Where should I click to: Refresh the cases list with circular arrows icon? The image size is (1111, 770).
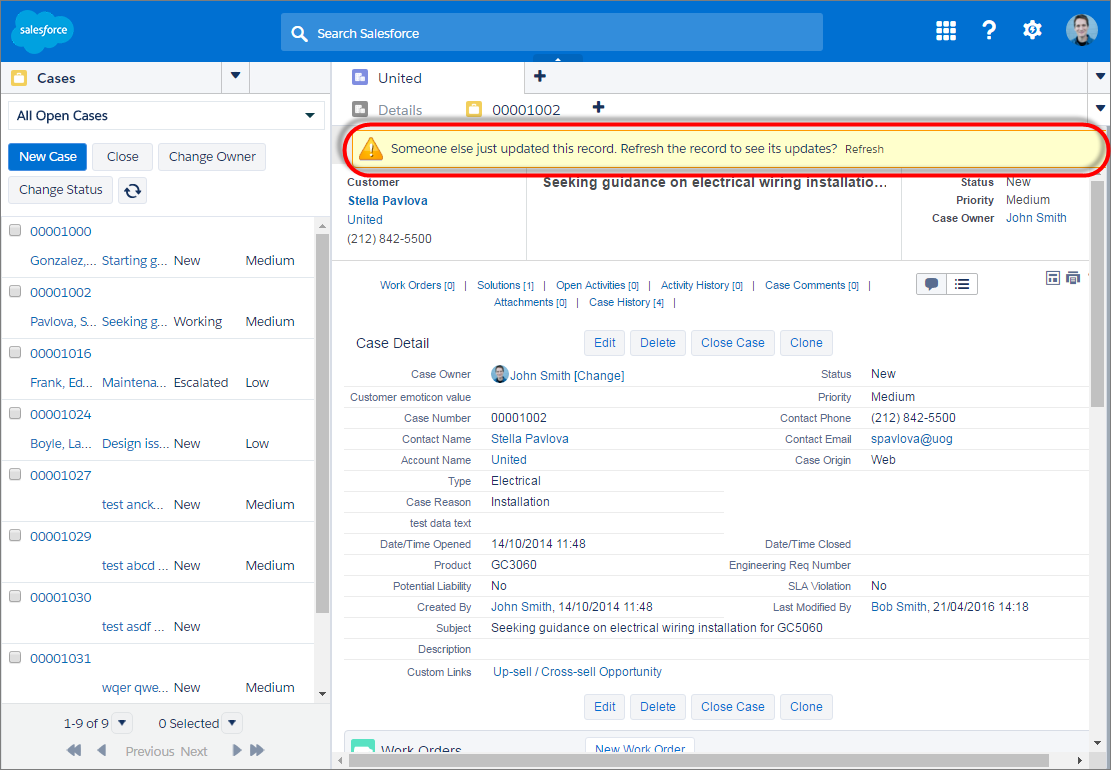132,190
